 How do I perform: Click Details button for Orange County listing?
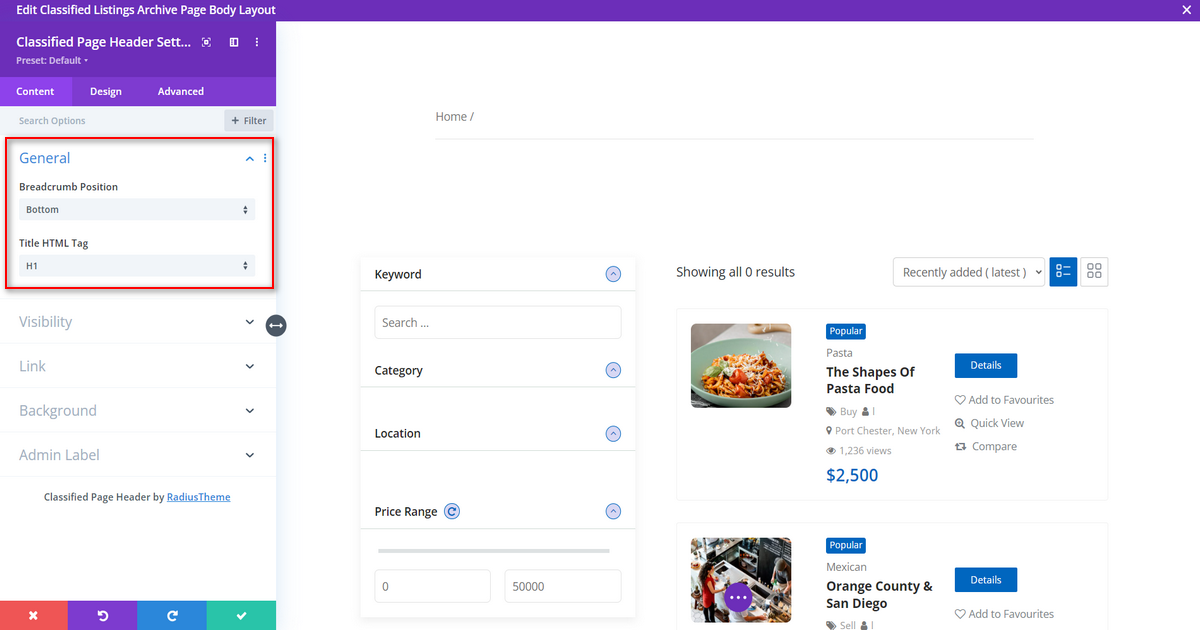click(986, 579)
